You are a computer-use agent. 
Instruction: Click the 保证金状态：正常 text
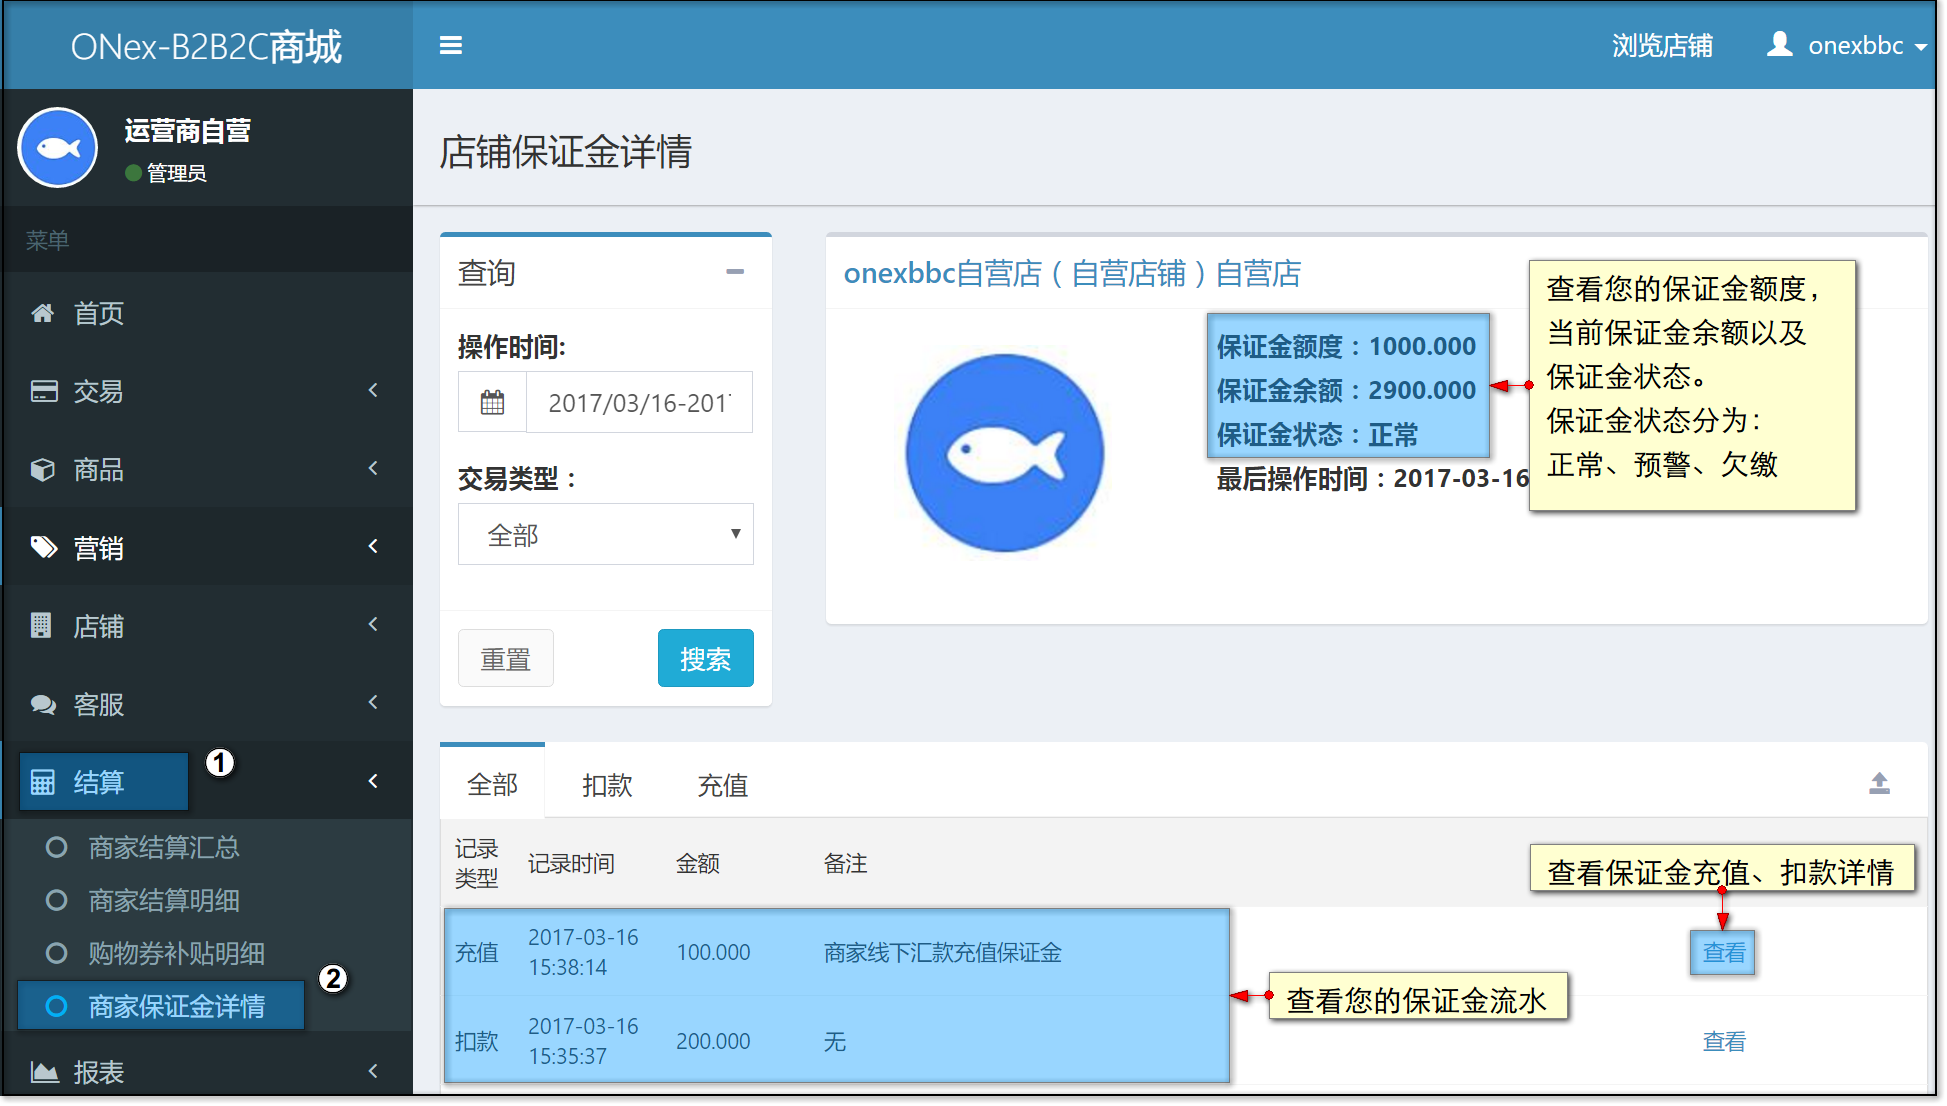click(1317, 434)
